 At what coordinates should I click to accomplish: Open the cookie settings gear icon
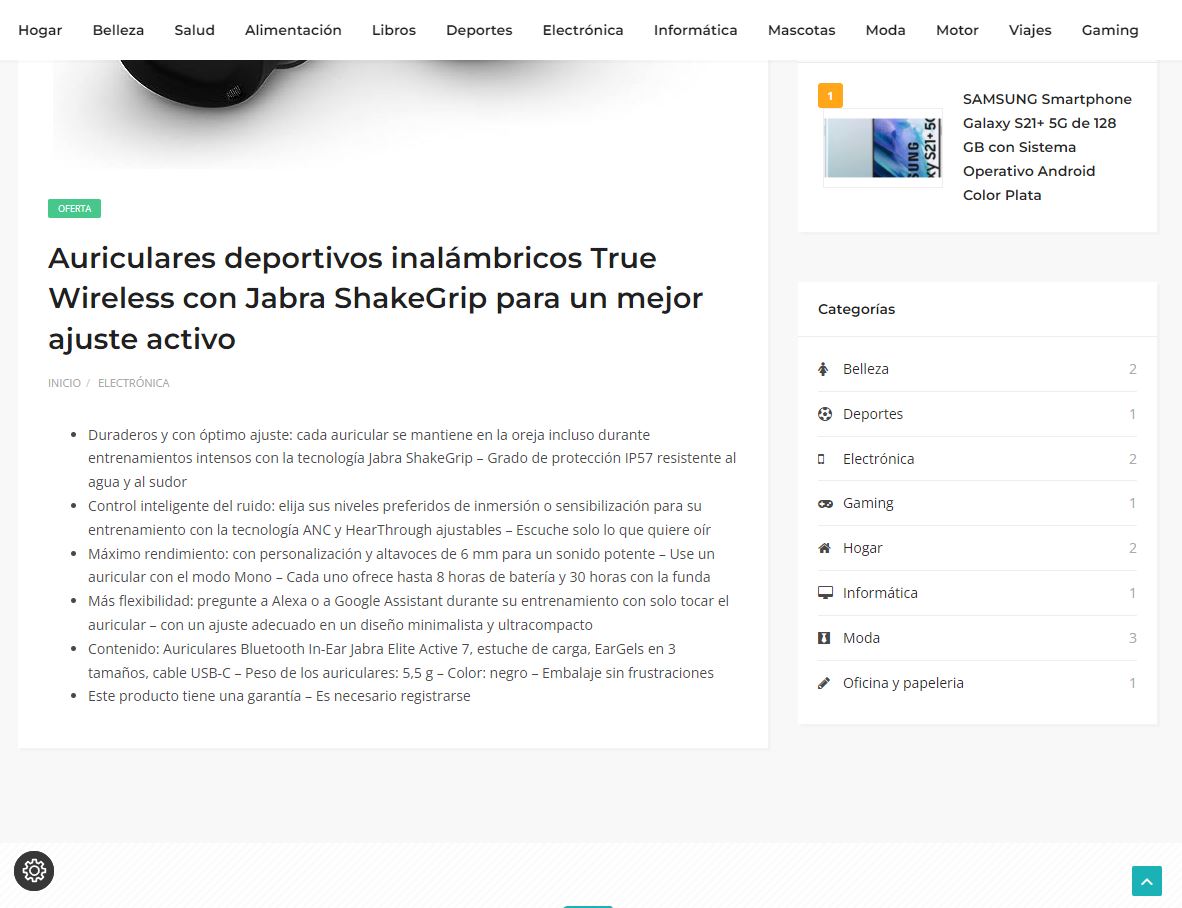pos(34,871)
